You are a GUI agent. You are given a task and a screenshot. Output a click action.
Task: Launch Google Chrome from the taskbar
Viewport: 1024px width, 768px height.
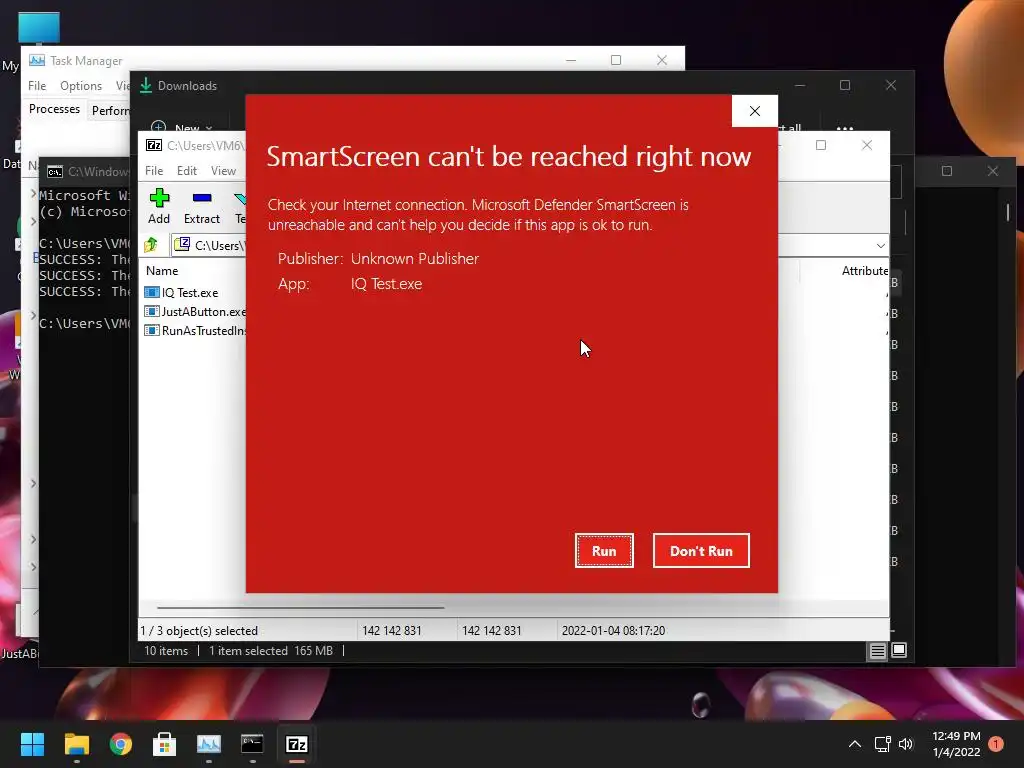point(121,744)
